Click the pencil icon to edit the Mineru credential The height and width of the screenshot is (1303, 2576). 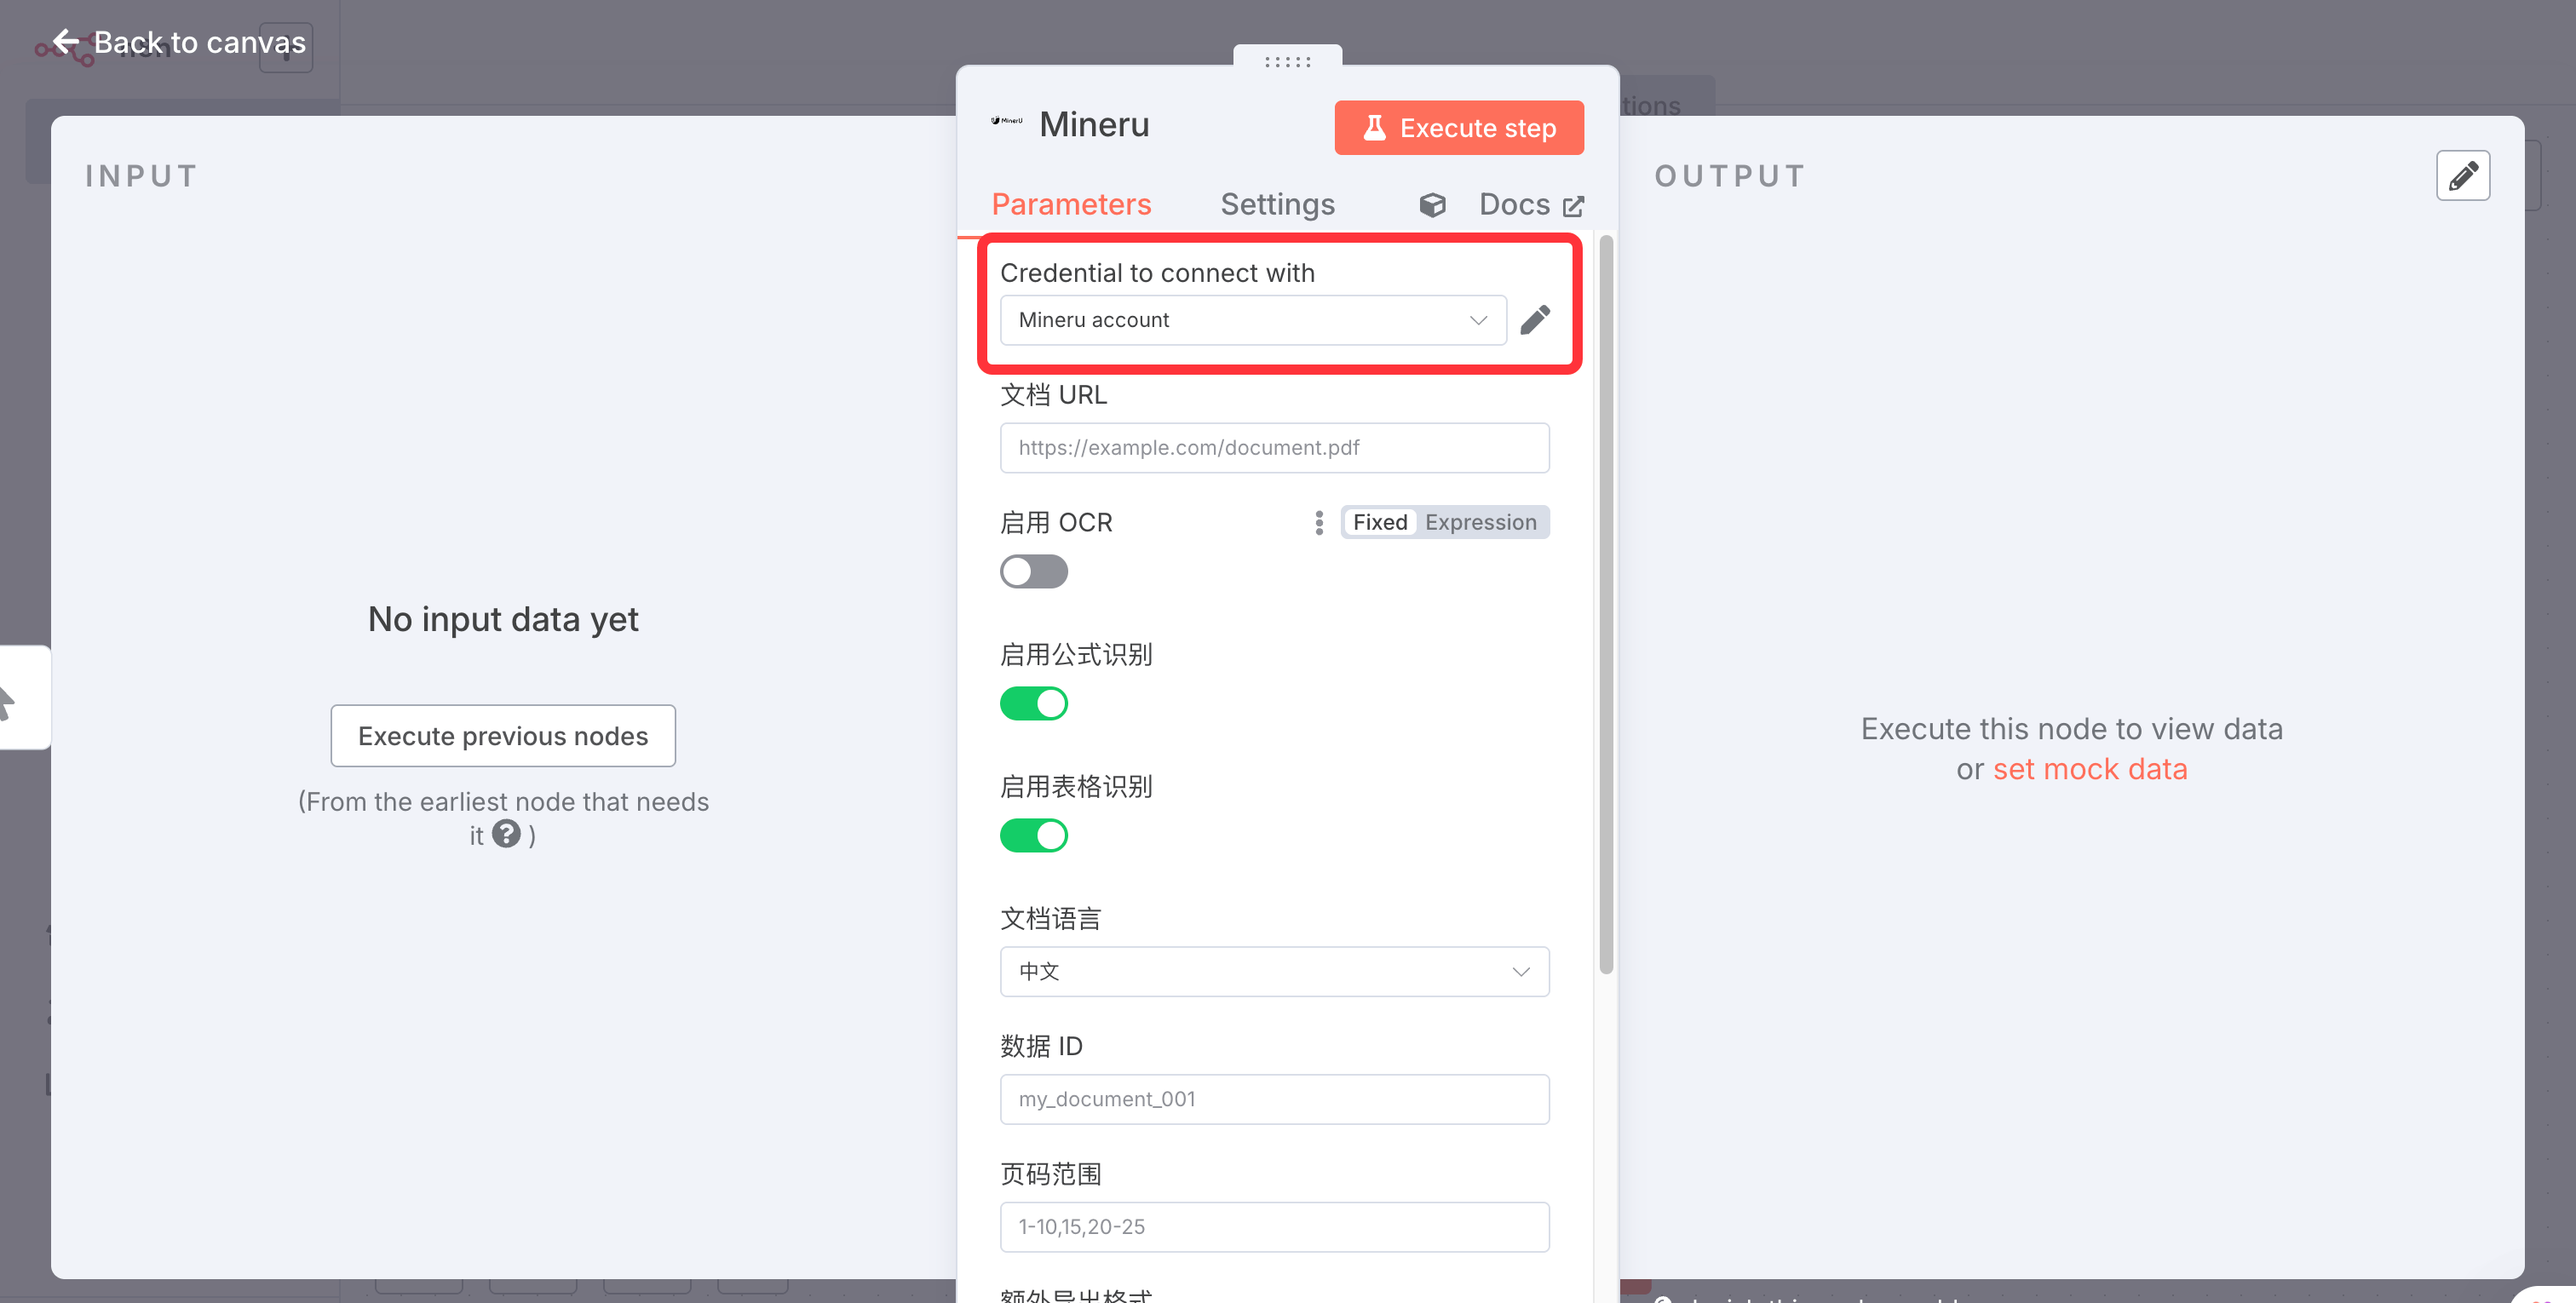point(1534,320)
